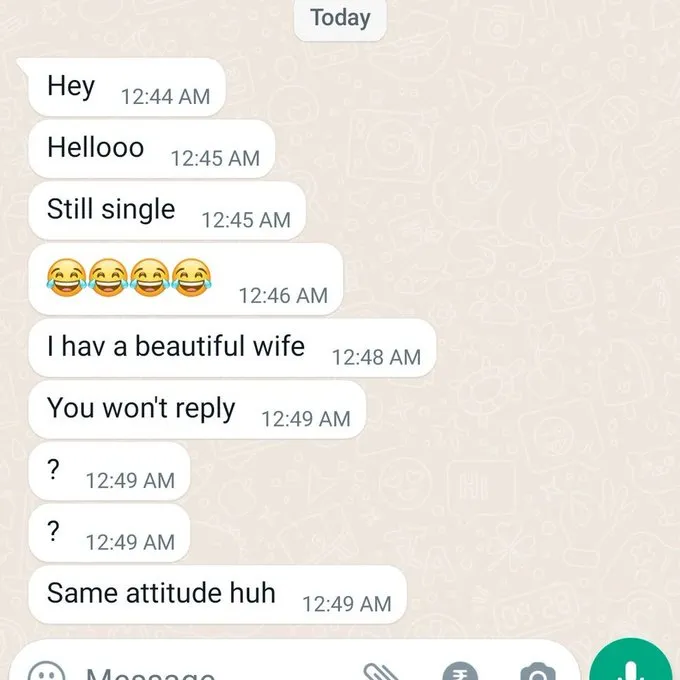Open the emoji picker in message bar

coord(47,672)
